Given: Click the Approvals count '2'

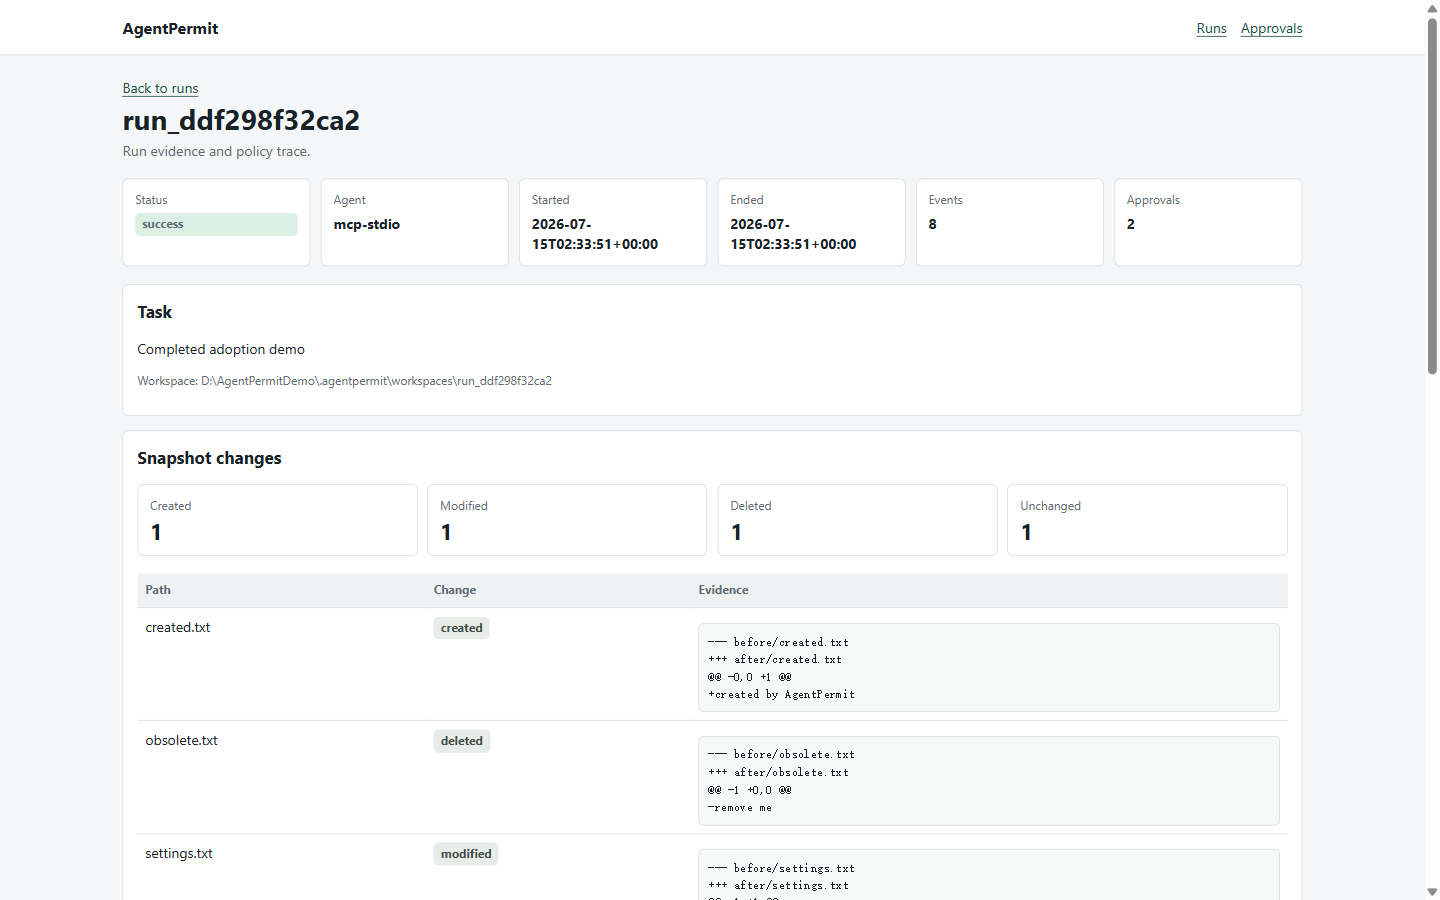Looking at the screenshot, I should pyautogui.click(x=1131, y=224).
